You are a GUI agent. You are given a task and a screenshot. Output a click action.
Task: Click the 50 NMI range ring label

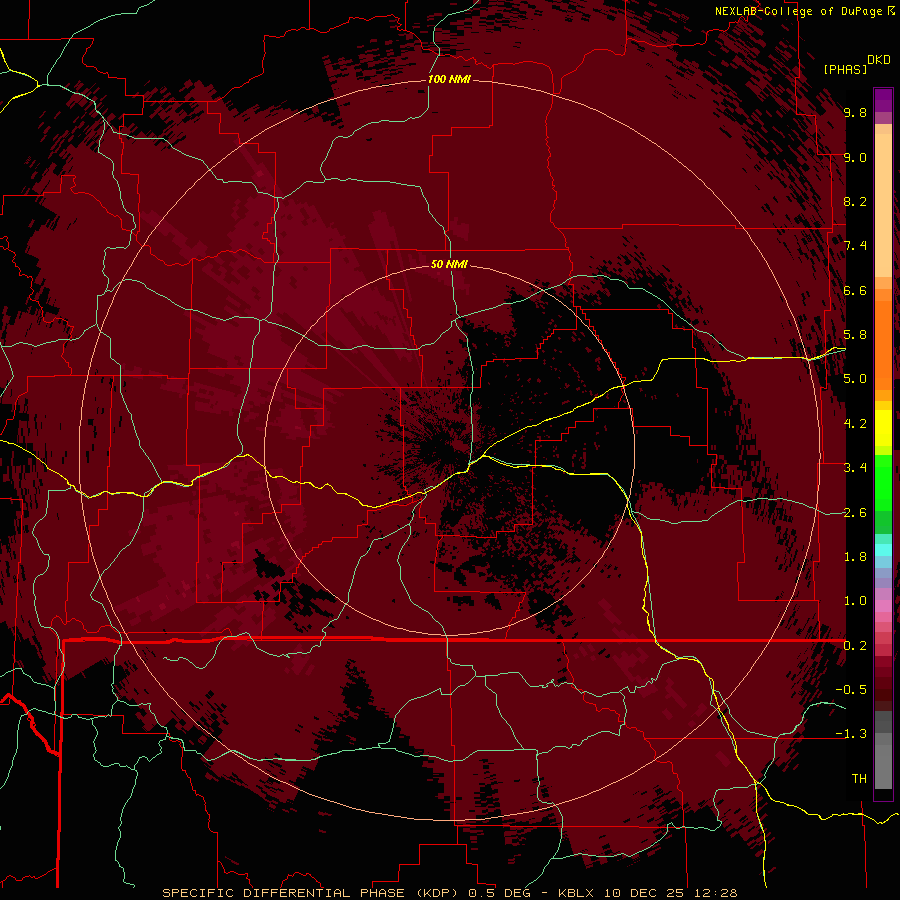coord(449,264)
